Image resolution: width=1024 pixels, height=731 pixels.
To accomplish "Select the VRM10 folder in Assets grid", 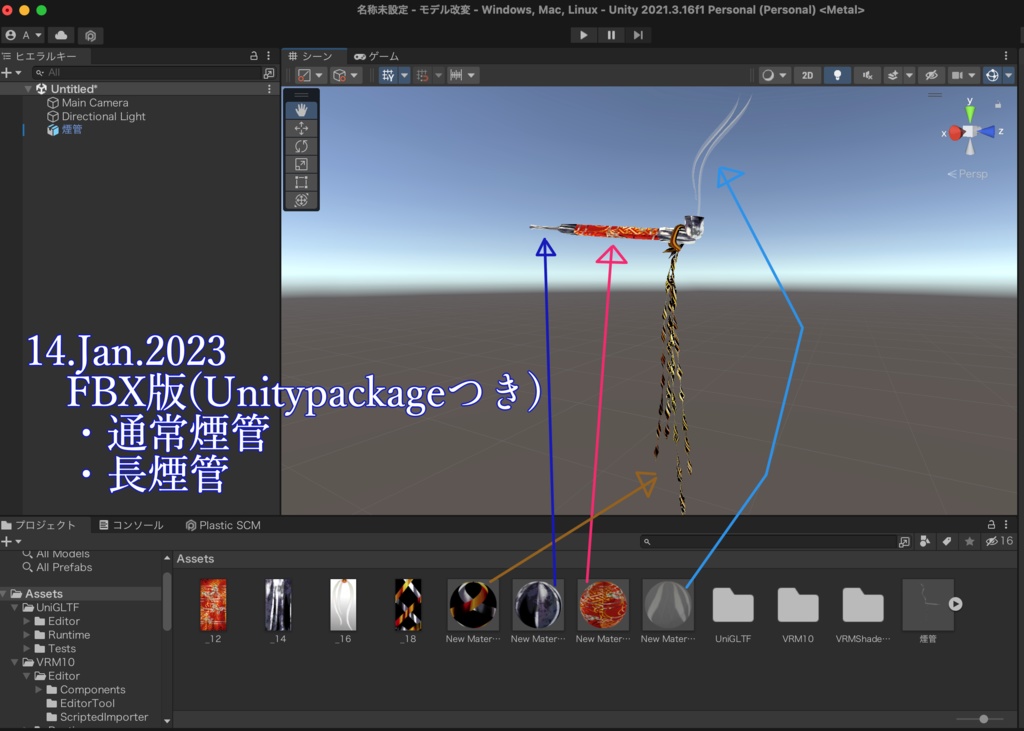I will pyautogui.click(x=798, y=606).
